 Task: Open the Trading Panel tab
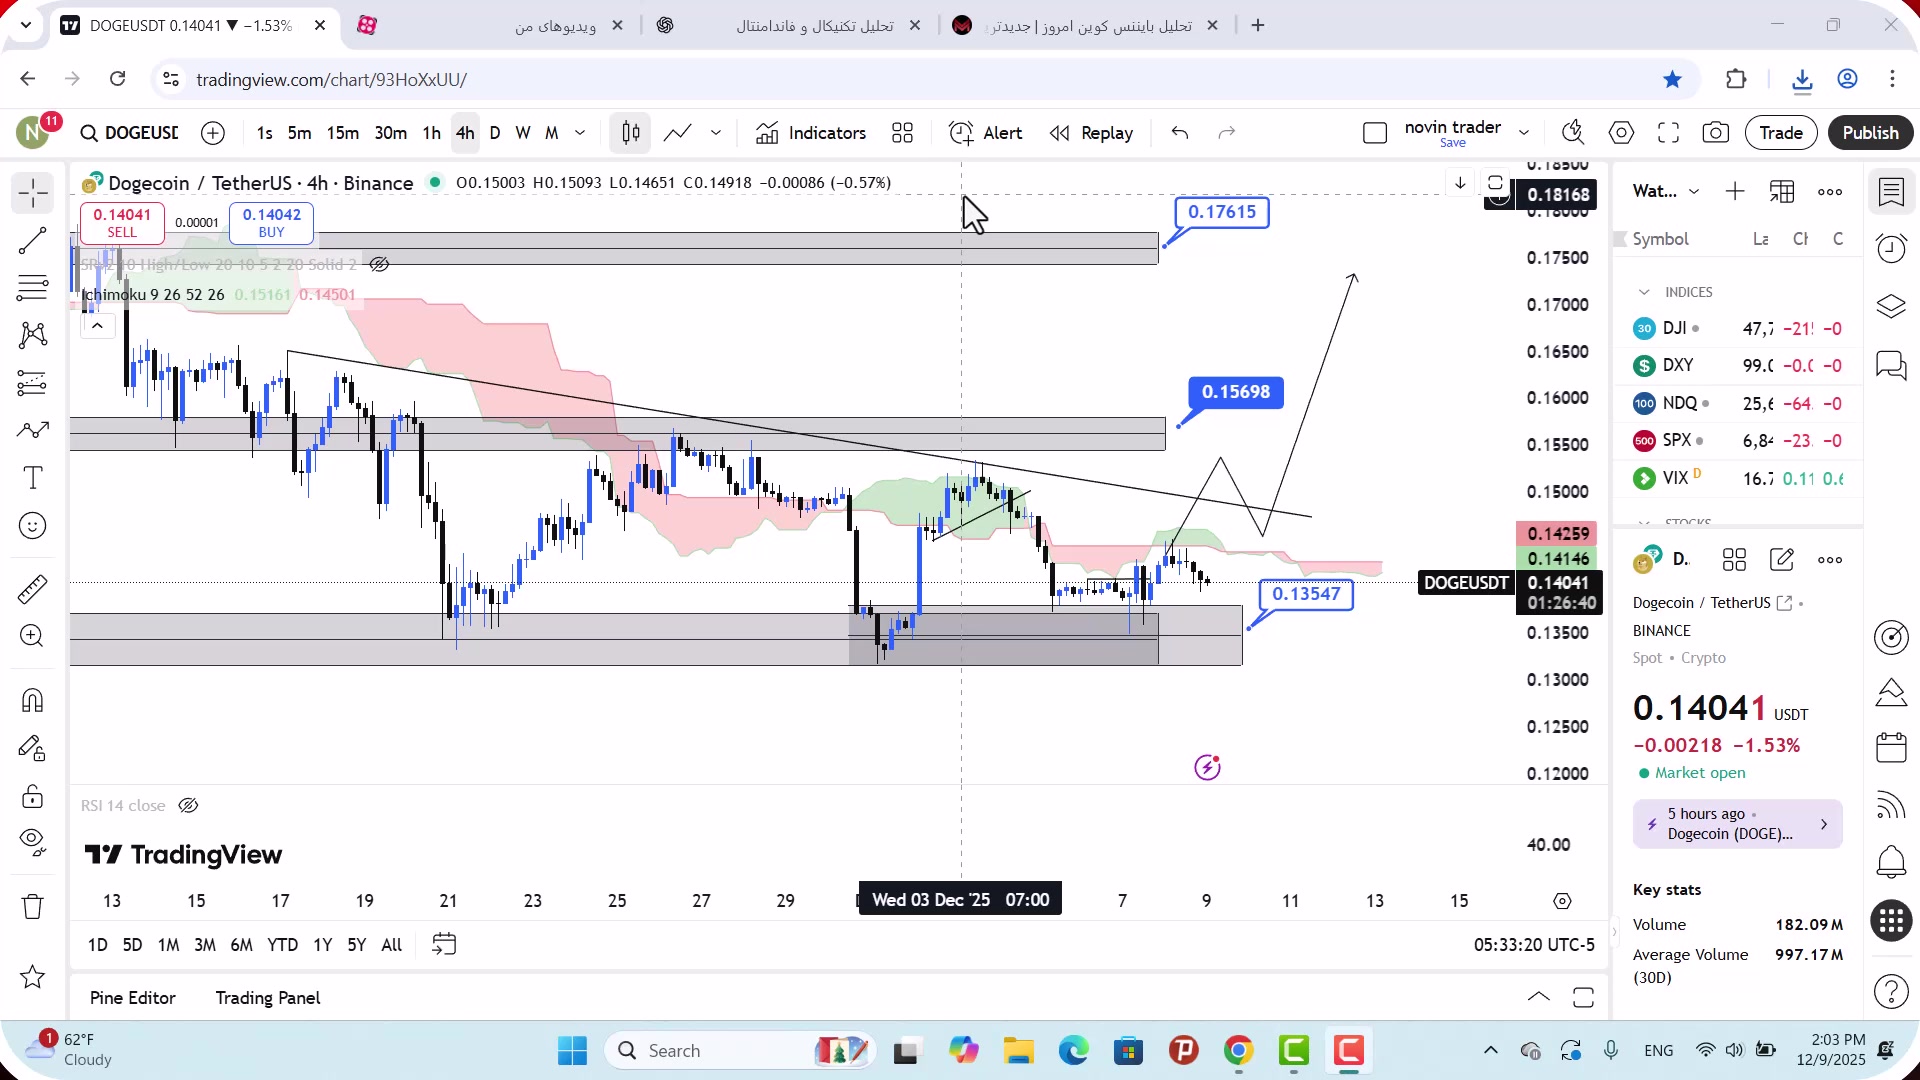pyautogui.click(x=268, y=998)
